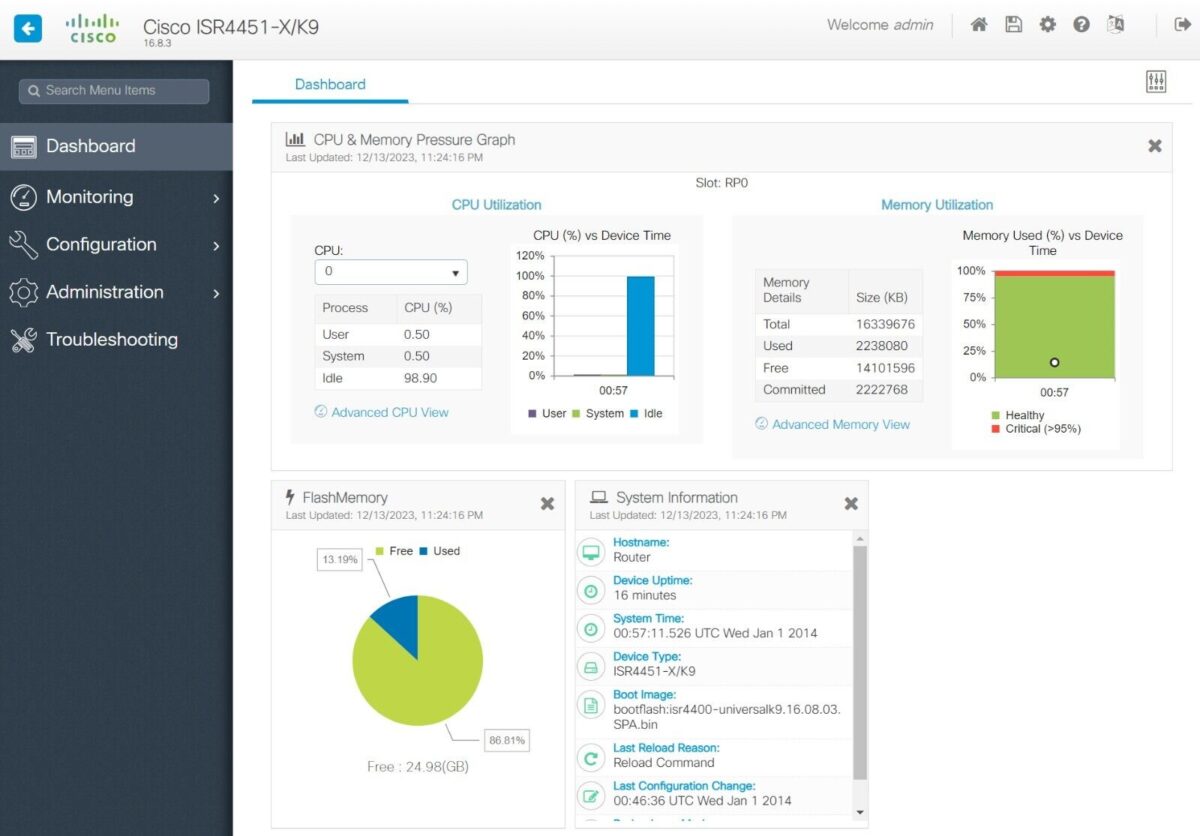Viewport: 1200px width, 836px height.
Task: Select the Dashboard tab
Action: coord(330,84)
